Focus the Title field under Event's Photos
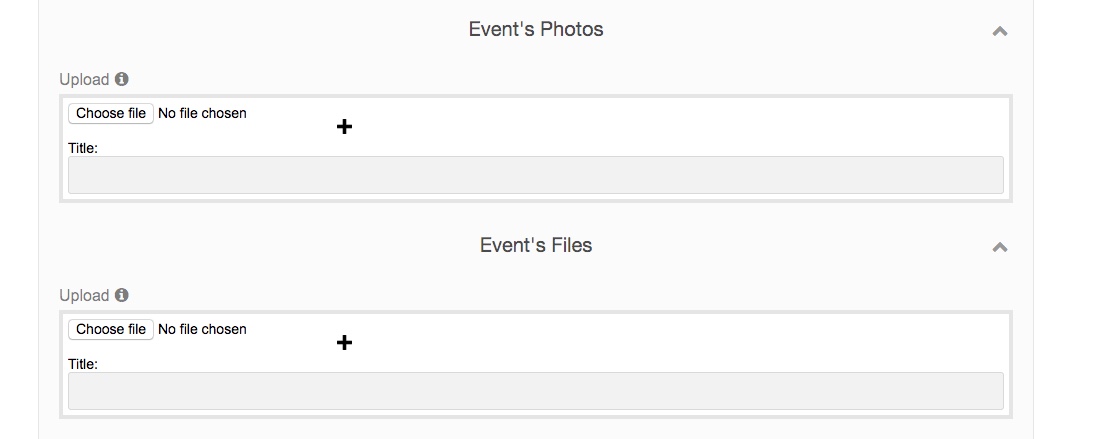The height and width of the screenshot is (439, 1119). (x=535, y=175)
